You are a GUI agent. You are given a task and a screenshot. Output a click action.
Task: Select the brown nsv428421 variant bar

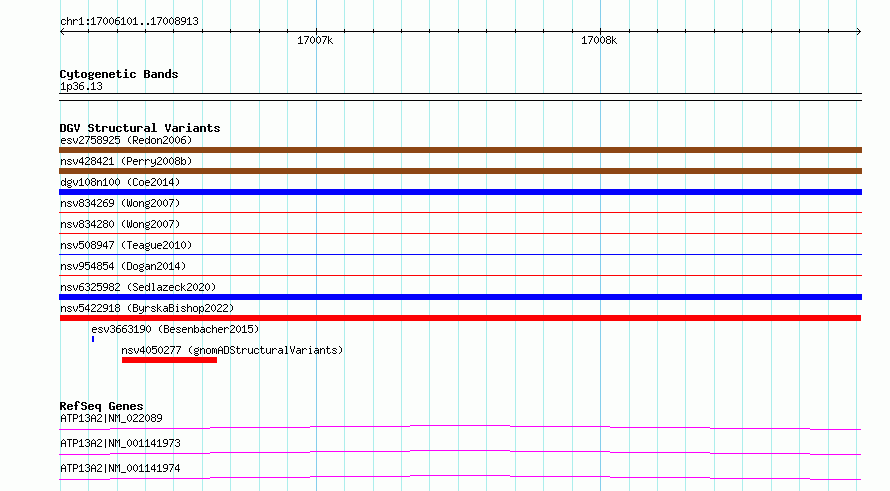coord(460,171)
